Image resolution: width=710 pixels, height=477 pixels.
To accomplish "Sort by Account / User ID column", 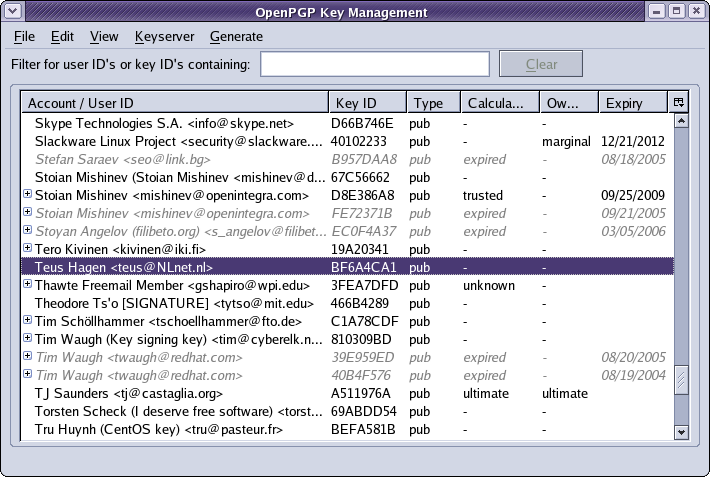I will (175, 103).
